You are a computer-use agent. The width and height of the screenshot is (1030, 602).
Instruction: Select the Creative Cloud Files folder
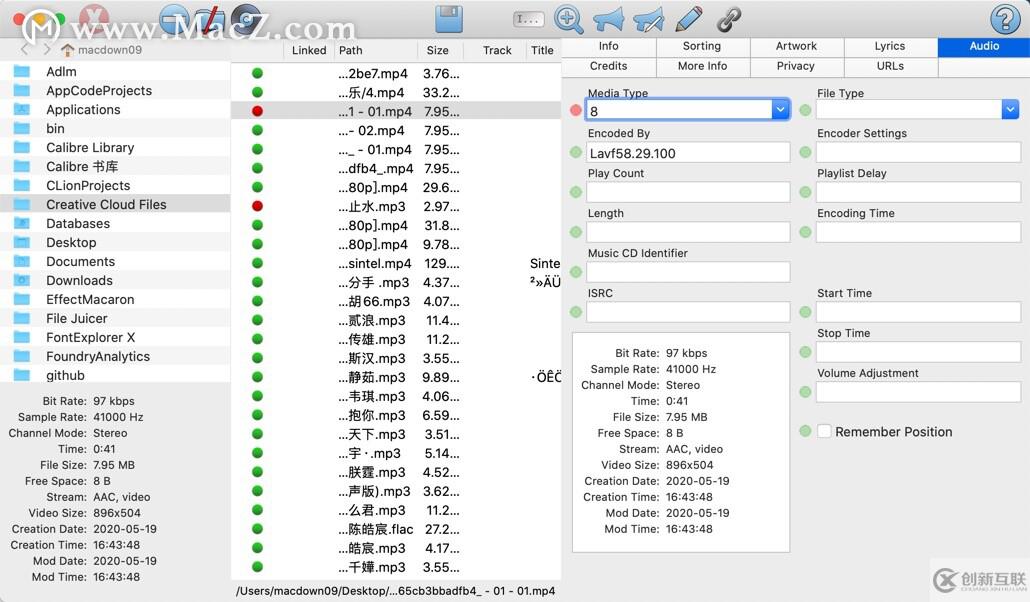click(x=115, y=204)
